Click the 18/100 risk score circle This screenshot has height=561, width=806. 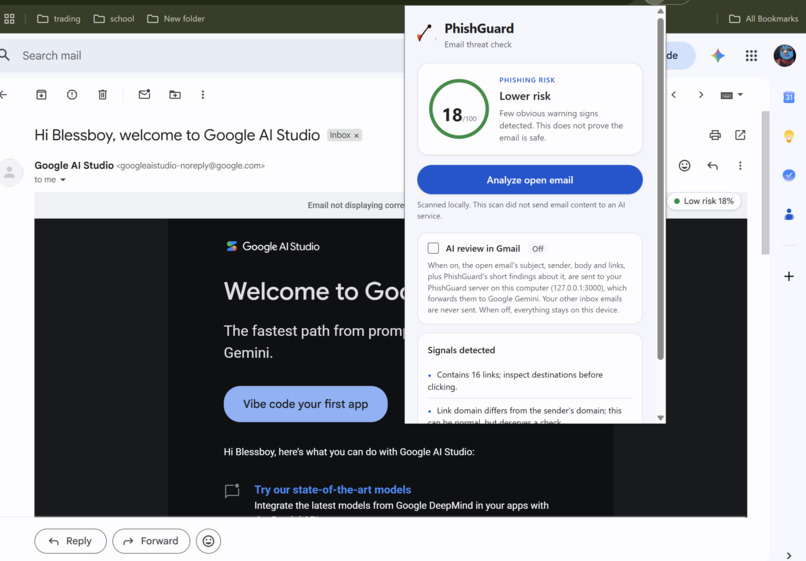click(459, 109)
